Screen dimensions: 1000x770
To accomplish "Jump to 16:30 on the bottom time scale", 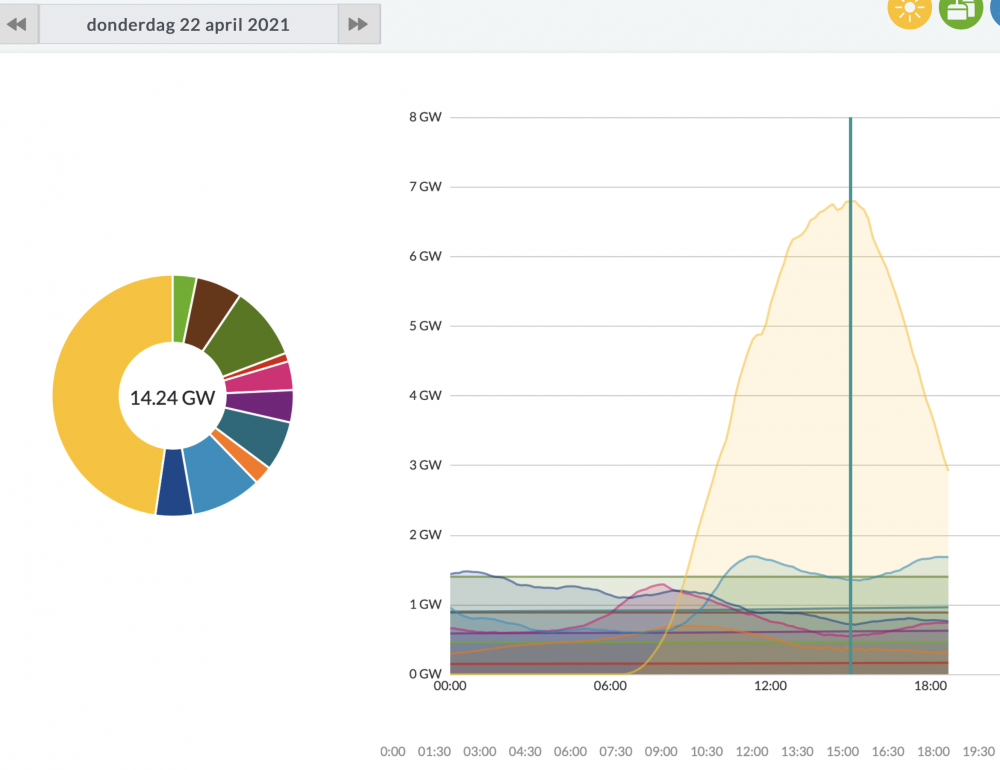I will pyautogui.click(x=888, y=751).
